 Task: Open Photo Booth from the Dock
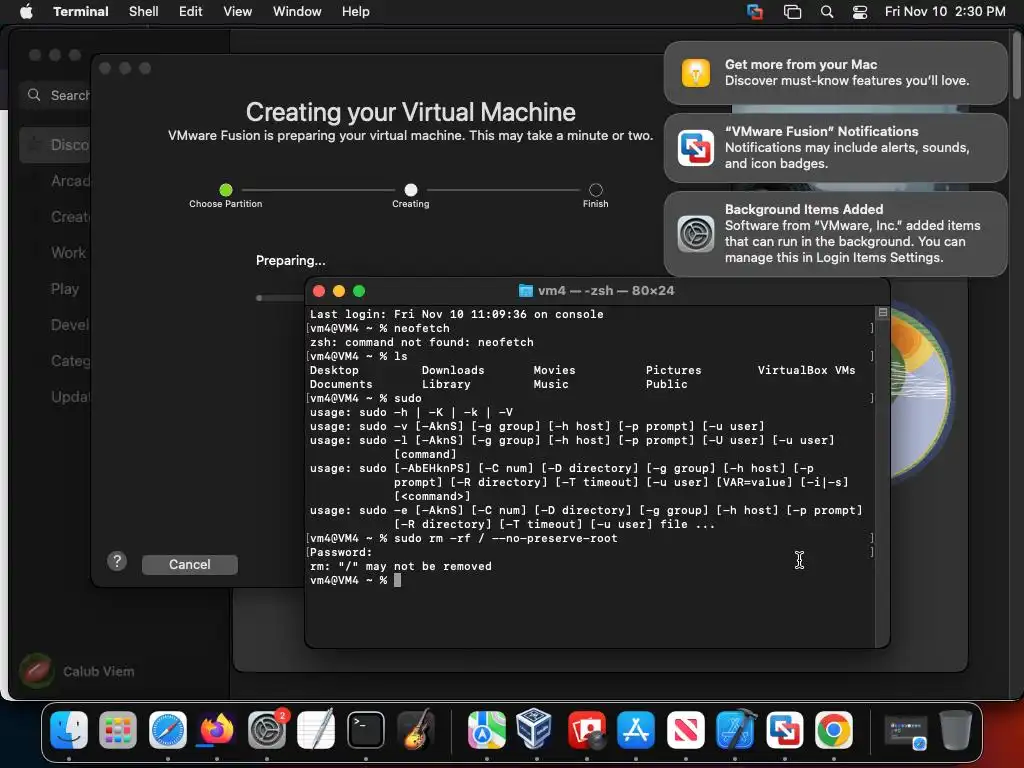(x=586, y=729)
